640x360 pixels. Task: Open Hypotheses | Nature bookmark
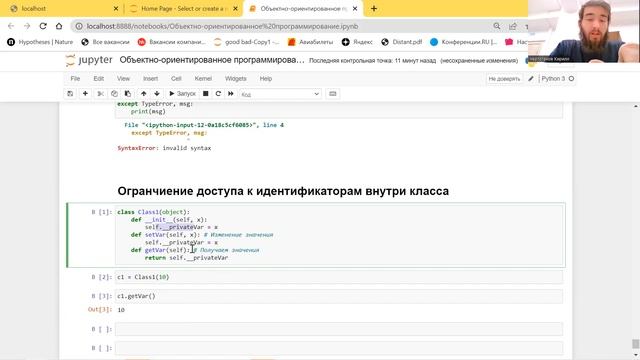pyautogui.click(x=40, y=42)
